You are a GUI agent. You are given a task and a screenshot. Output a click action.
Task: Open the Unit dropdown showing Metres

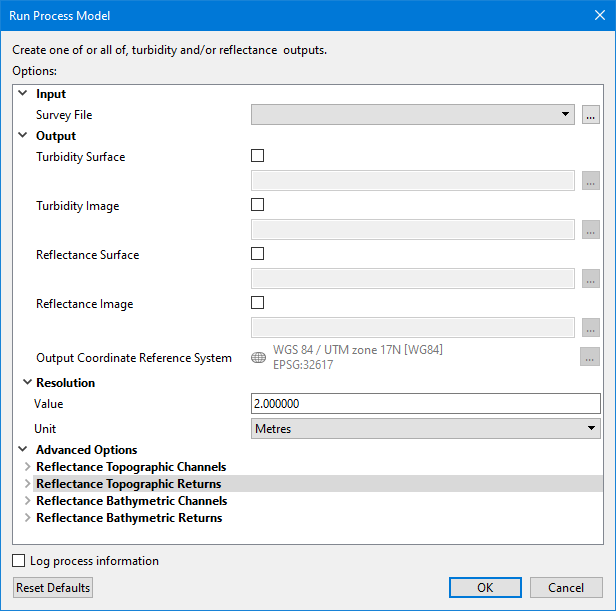425,429
